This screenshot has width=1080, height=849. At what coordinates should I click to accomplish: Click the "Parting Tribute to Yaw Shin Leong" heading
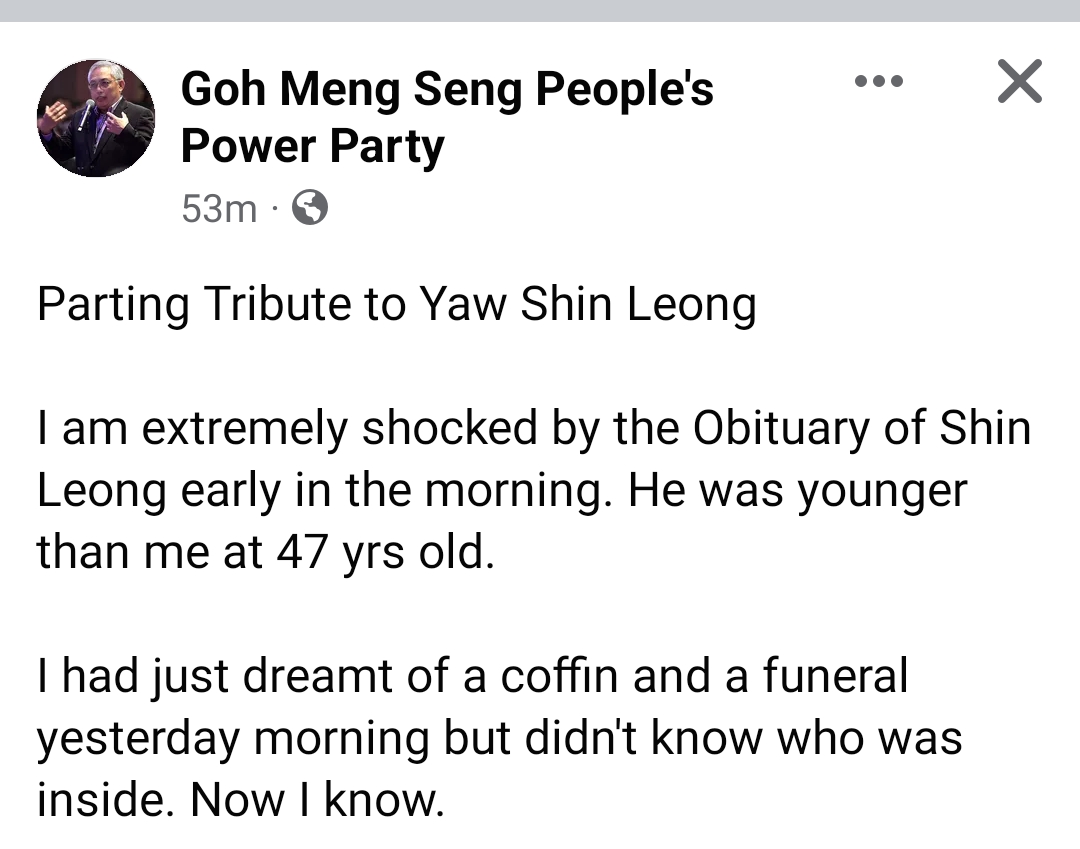coord(396,305)
